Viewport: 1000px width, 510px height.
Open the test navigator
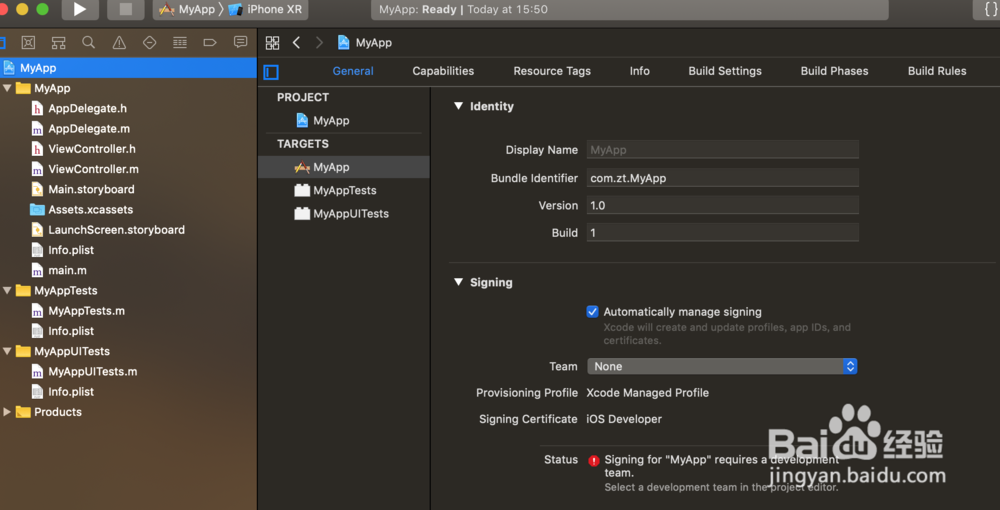(x=150, y=43)
